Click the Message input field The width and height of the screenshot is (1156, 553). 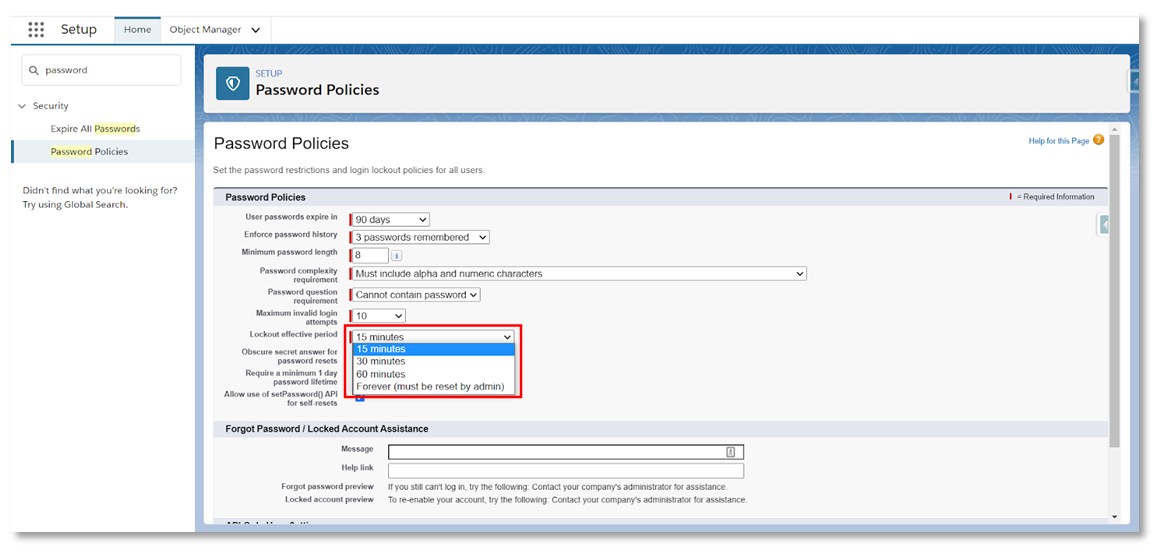[x=565, y=452]
